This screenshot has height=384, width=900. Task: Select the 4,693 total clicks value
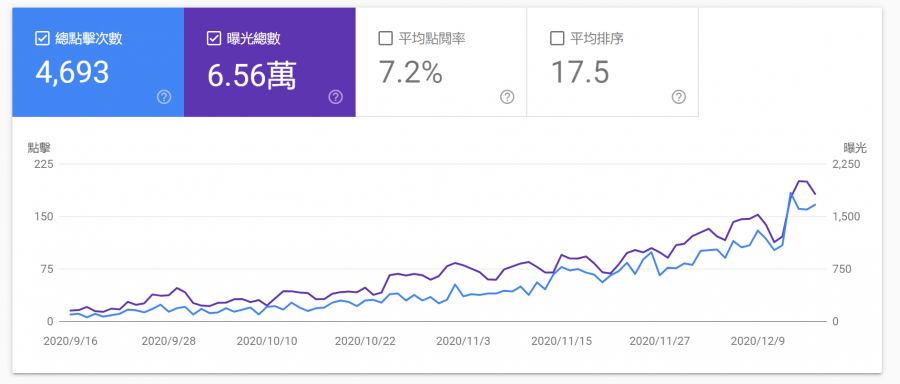pyautogui.click(x=72, y=73)
